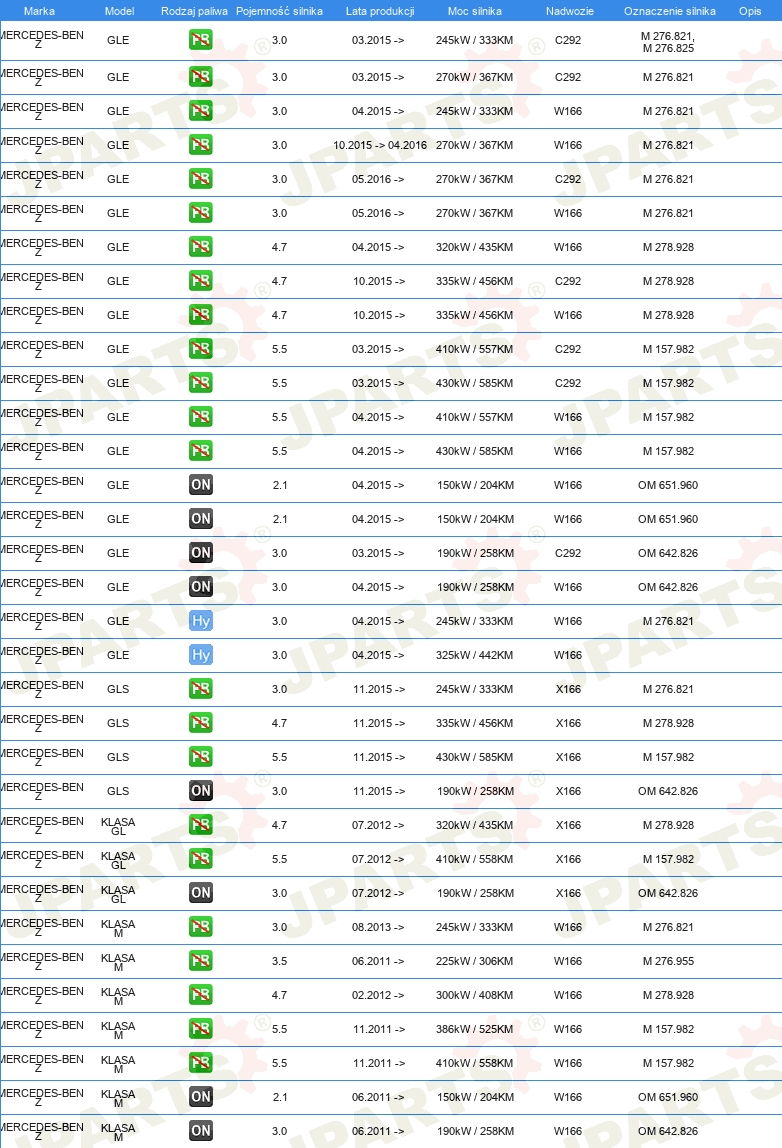The image size is (782, 1148).
Task: Click the Lata produkcji column header
Action: (x=380, y=11)
